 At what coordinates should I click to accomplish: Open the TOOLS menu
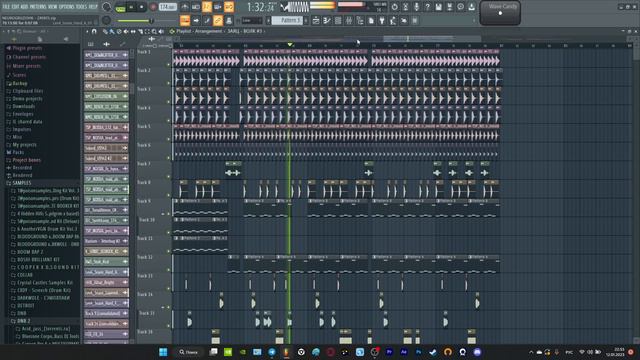81,7
